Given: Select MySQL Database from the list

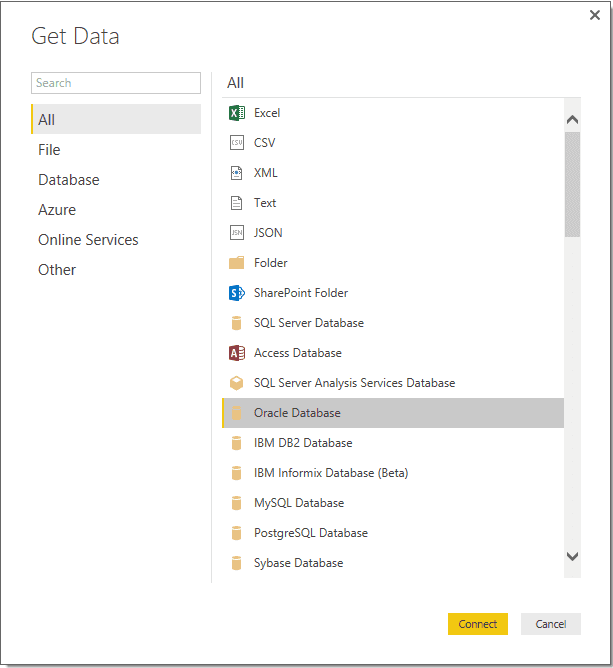Looking at the screenshot, I should click(x=393, y=503).
